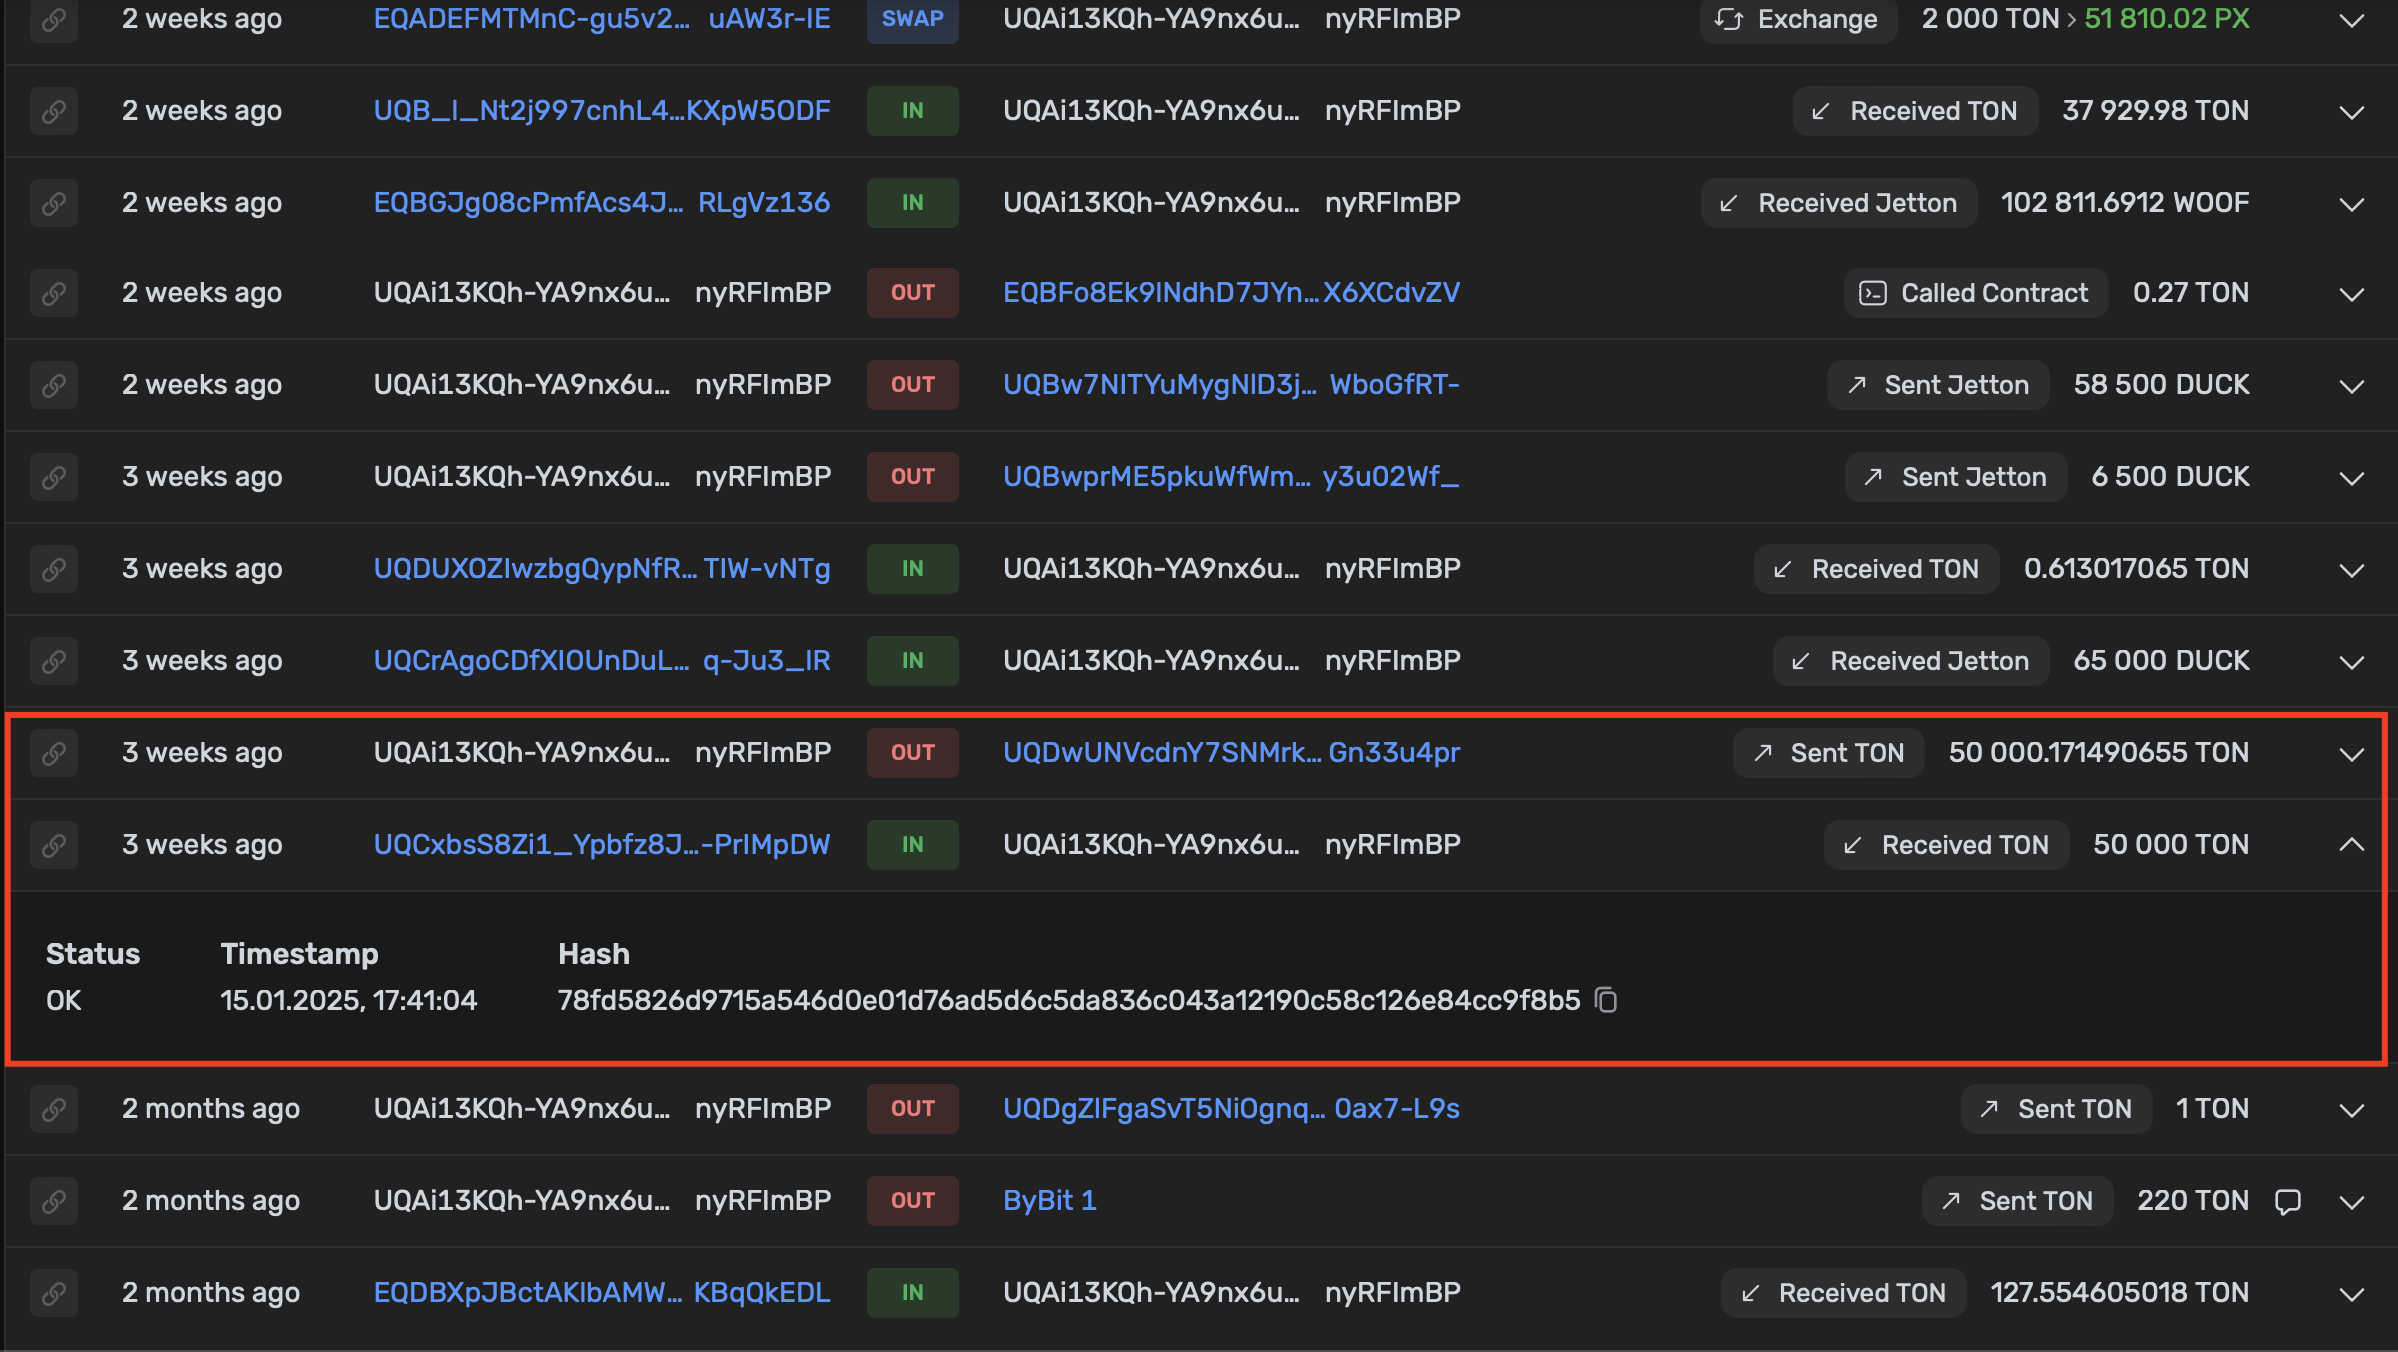Screen dimensions: 2398x1352
Task: Collapse the highlighted 50 000 TON received transaction
Action: click(x=2351, y=844)
